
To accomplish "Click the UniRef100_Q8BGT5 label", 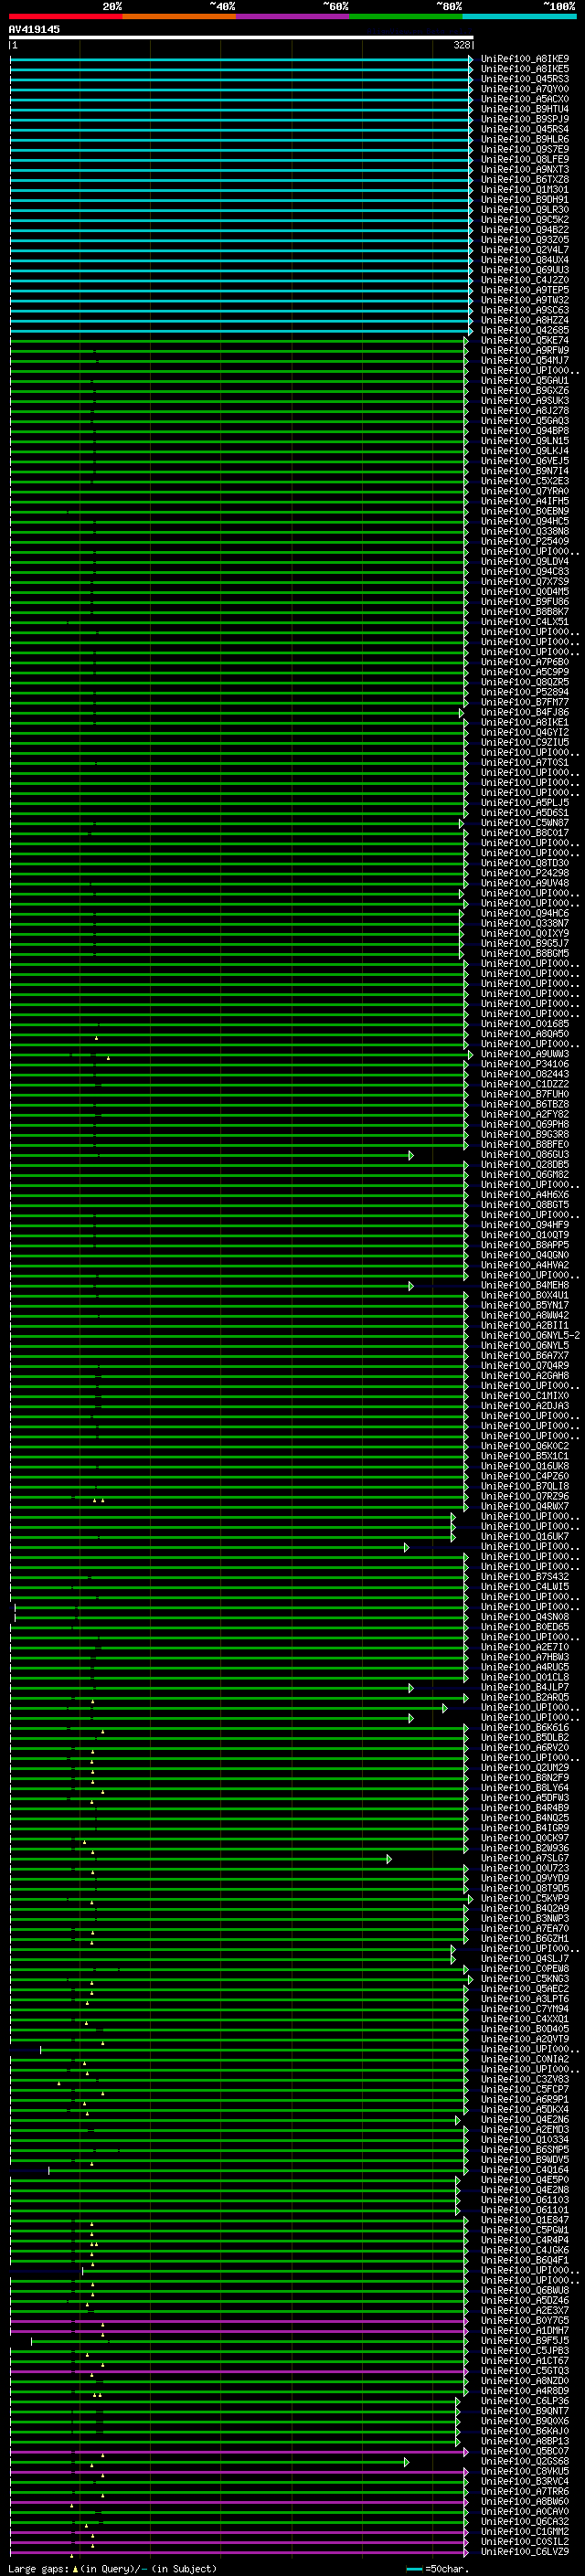I will tap(525, 1205).
